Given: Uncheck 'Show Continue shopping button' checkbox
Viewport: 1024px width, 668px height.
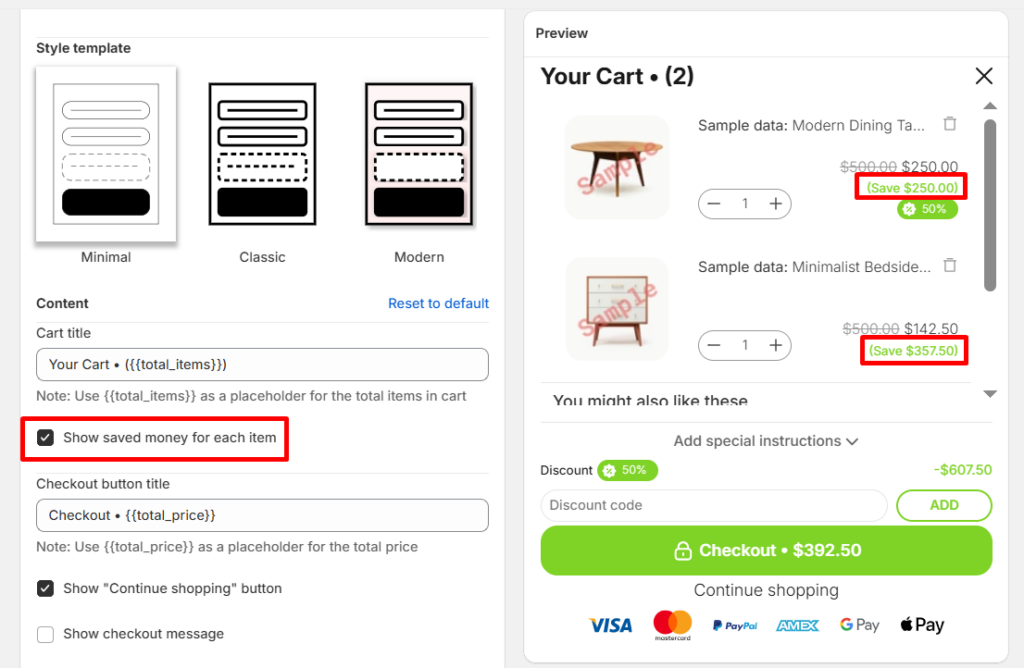Looking at the screenshot, I should click(45, 588).
